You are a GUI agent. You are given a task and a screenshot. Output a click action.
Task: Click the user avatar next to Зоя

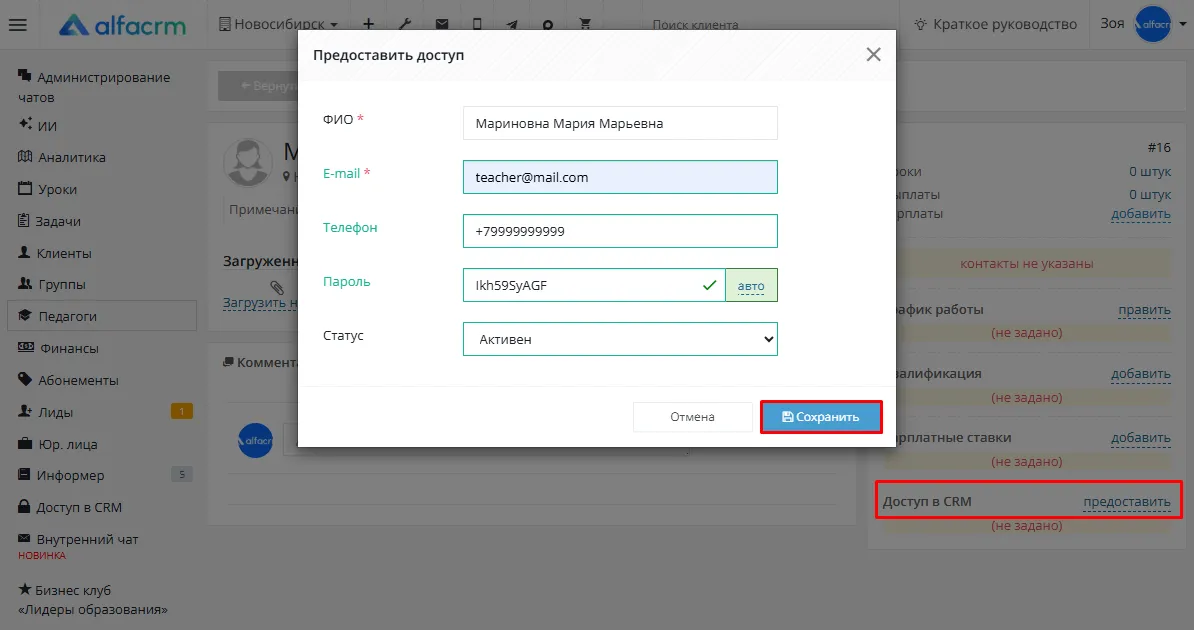point(1153,24)
